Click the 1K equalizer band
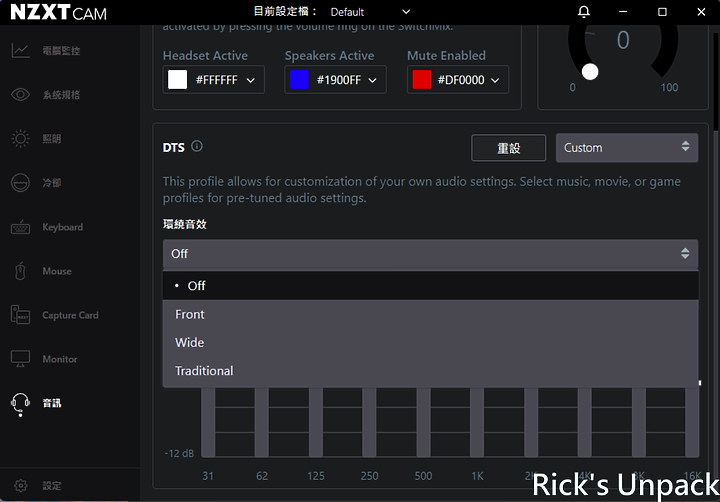The height and width of the screenshot is (502, 720). coord(477,422)
